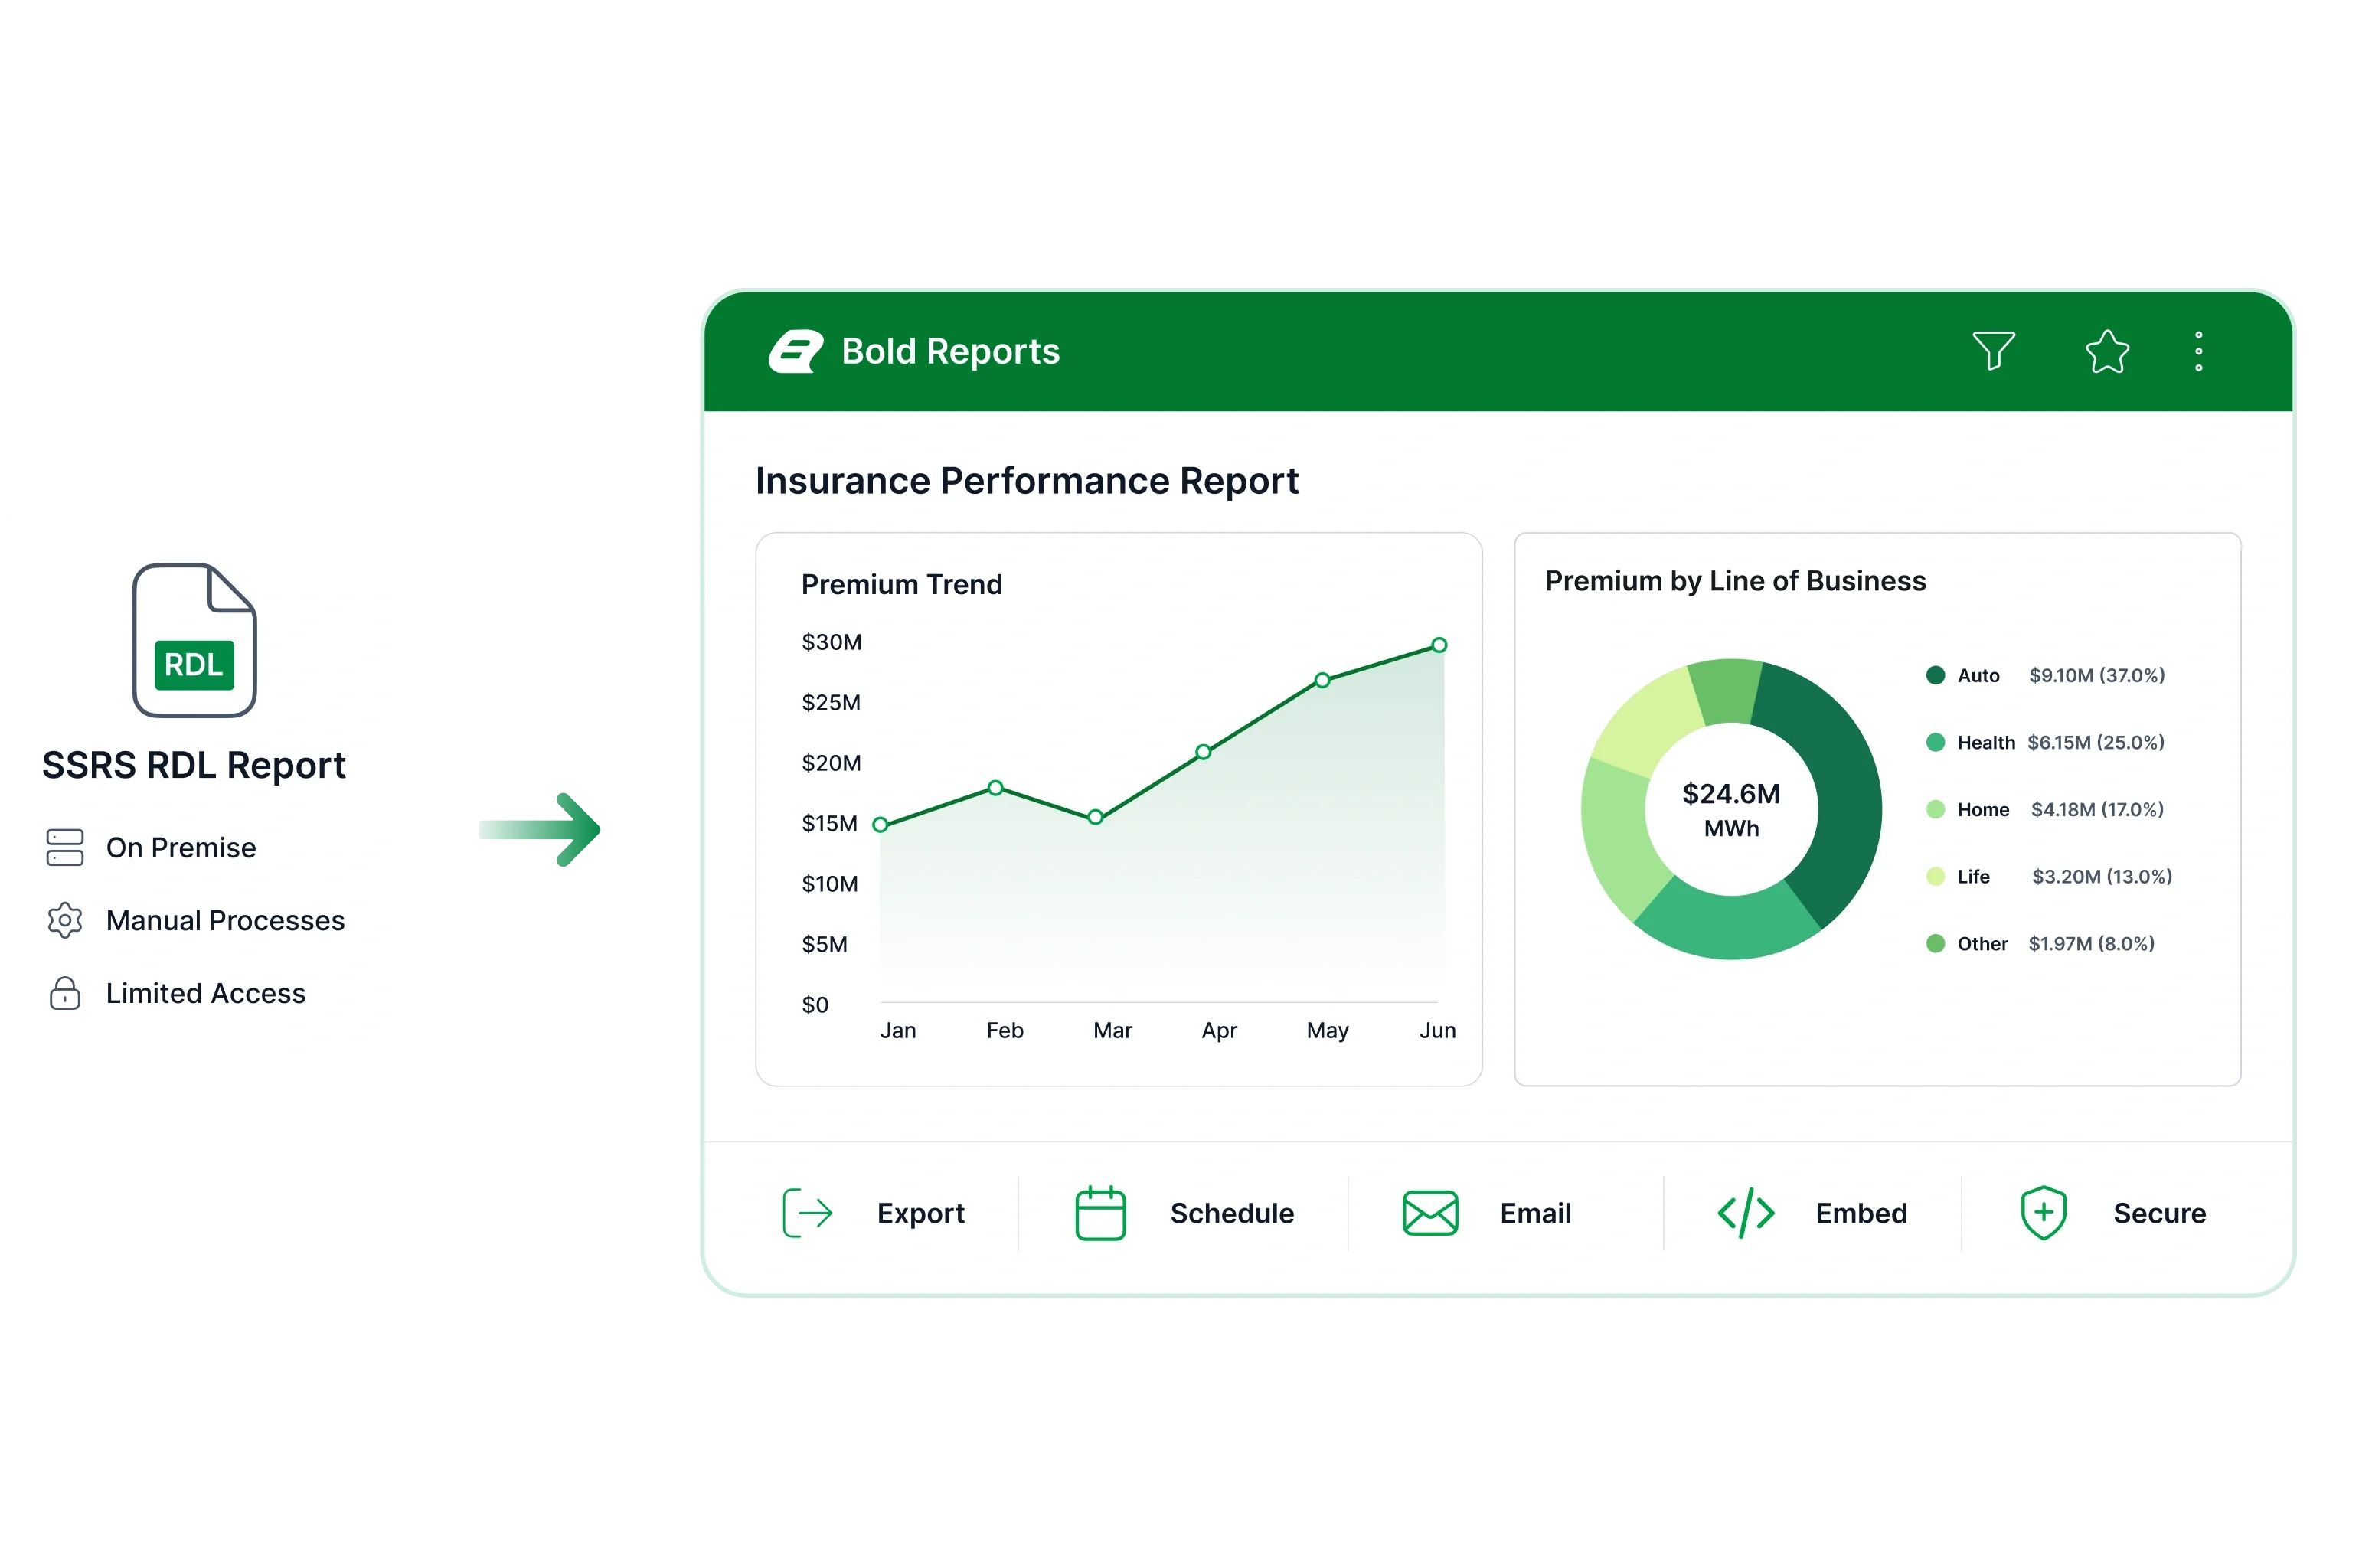Click the Mar data point on trend line
Viewport: 2372px width, 1568px height.
pos(1095,817)
